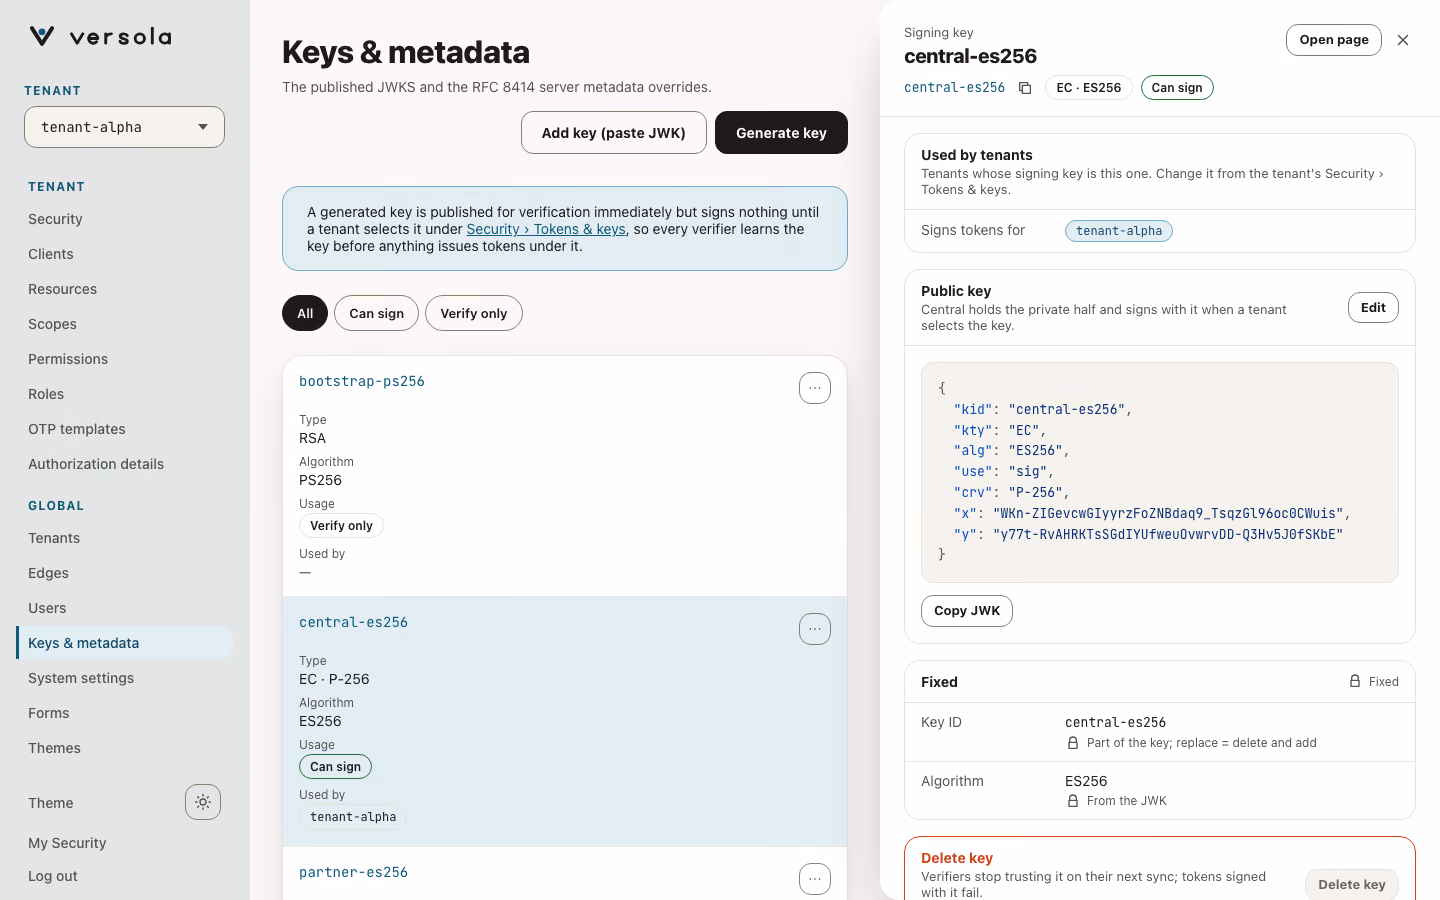Open more options for partner-es256 key
The image size is (1440, 900).
point(815,879)
